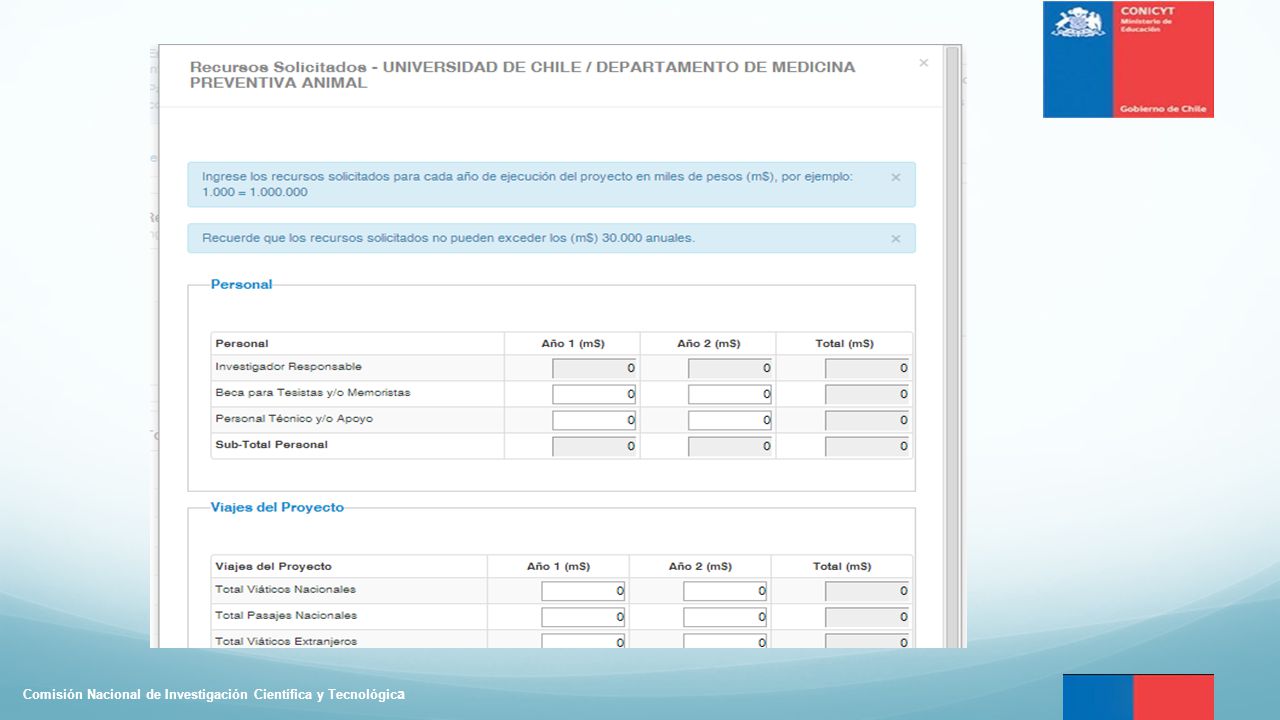
Task: Click the 'Total Viáticos Extranjeros' label
Action: pos(286,641)
